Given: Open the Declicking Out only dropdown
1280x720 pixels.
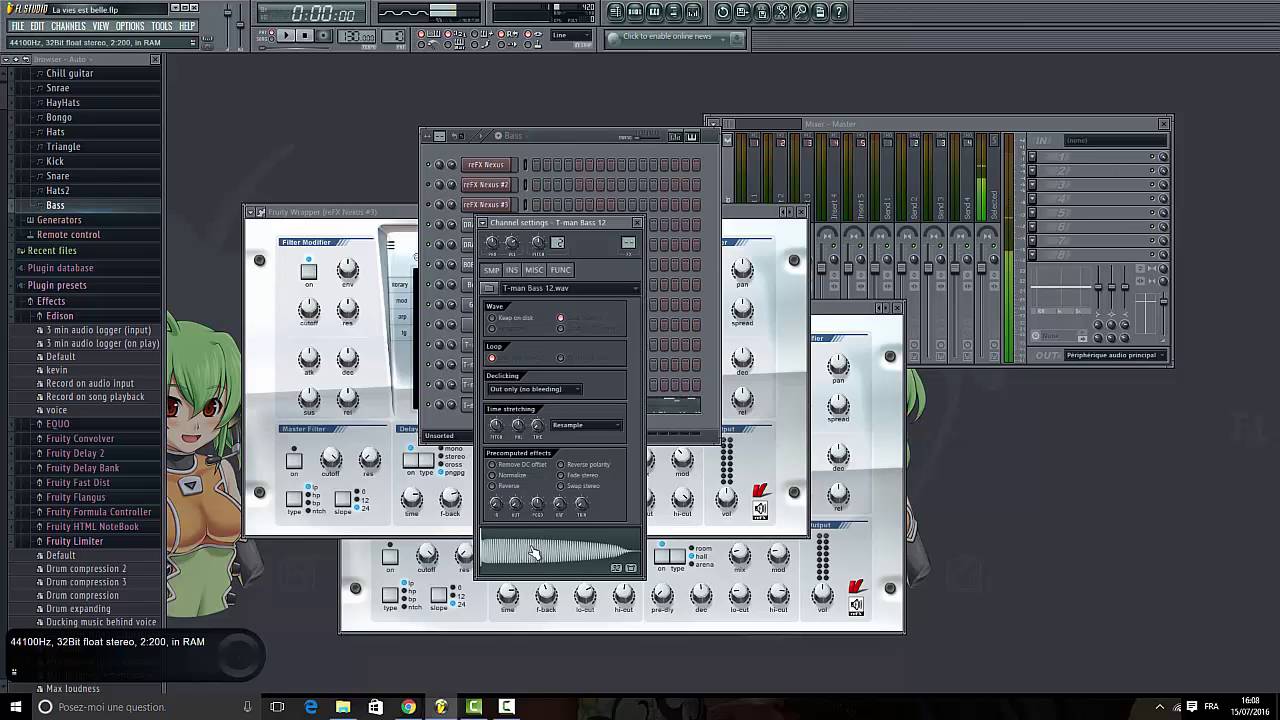Looking at the screenshot, I should (x=534, y=389).
